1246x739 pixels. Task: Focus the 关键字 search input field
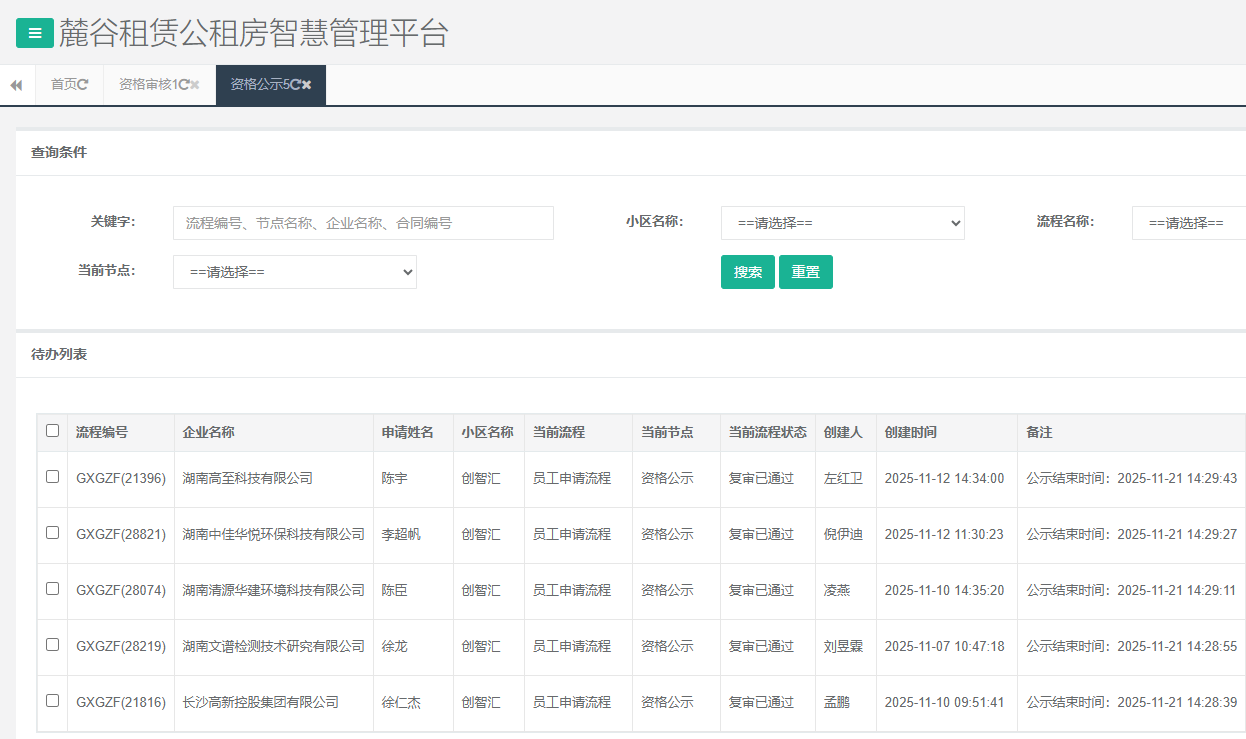(x=363, y=223)
